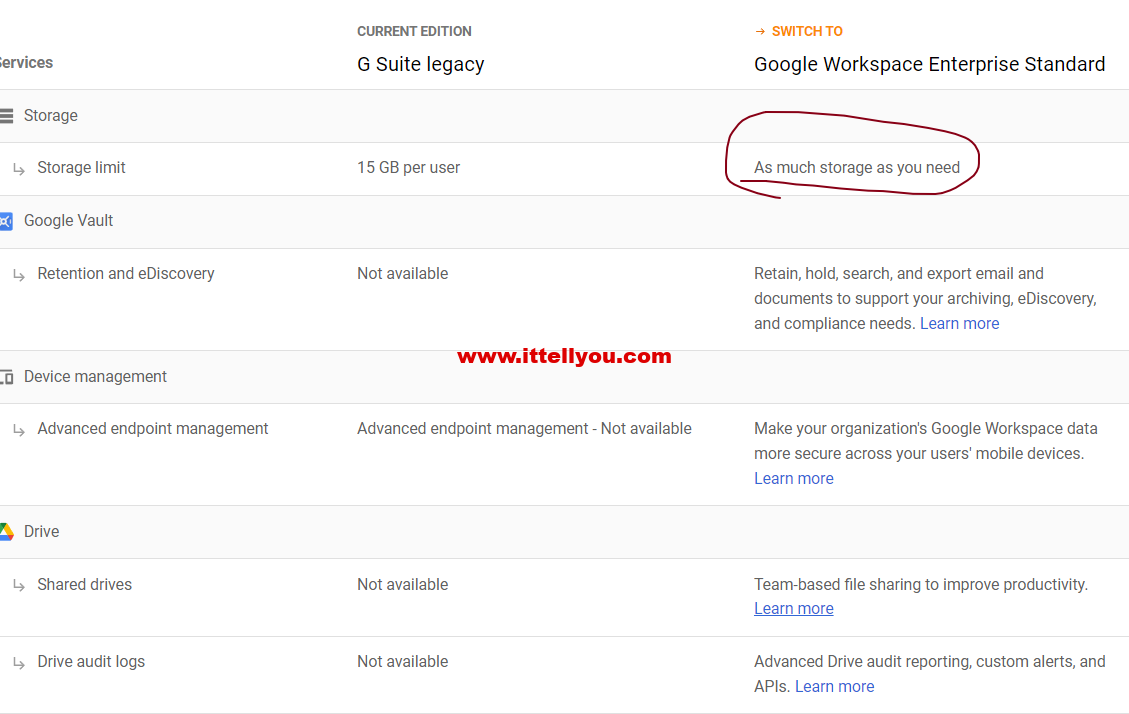The image size is (1129, 714).
Task: Select the CURRENT EDITION header text
Action: pos(414,32)
